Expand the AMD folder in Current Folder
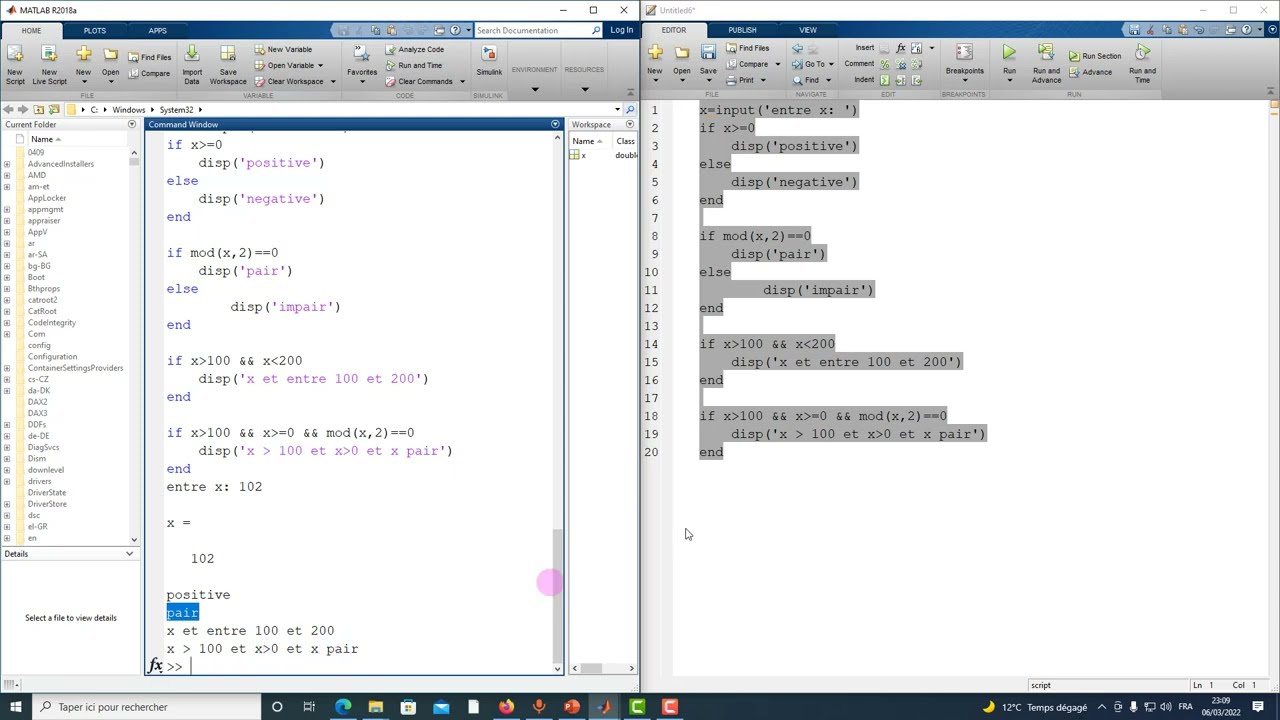Screen dimensions: 1280x720 tap(7, 175)
